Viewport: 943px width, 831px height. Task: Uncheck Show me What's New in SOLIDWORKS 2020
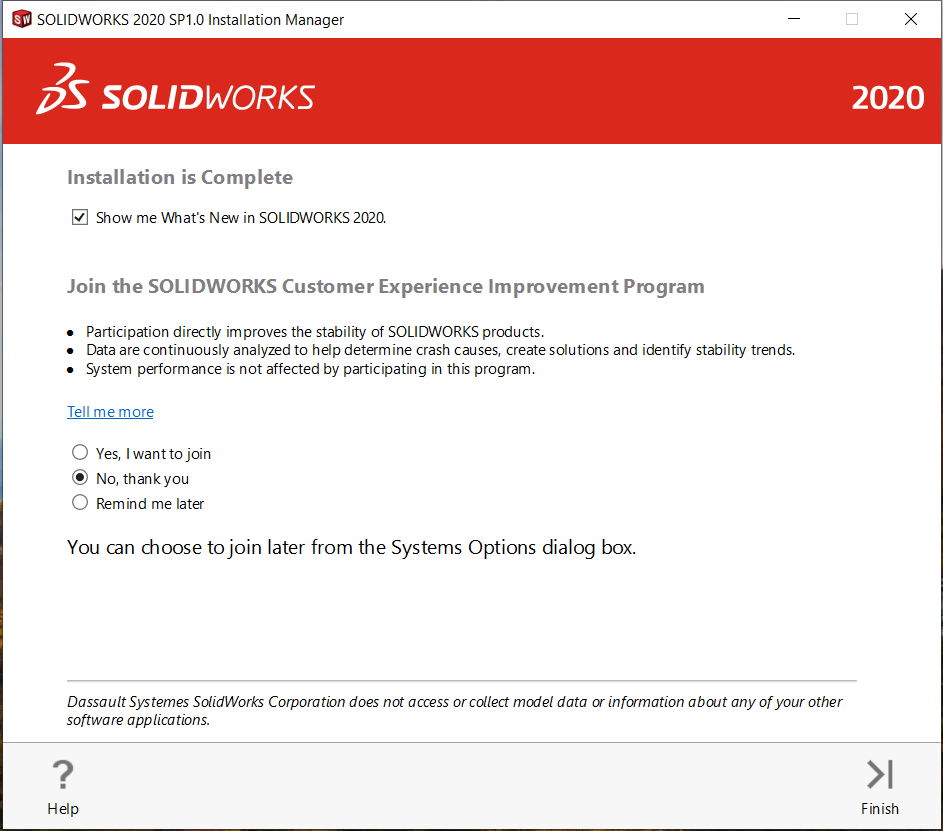tap(80, 217)
